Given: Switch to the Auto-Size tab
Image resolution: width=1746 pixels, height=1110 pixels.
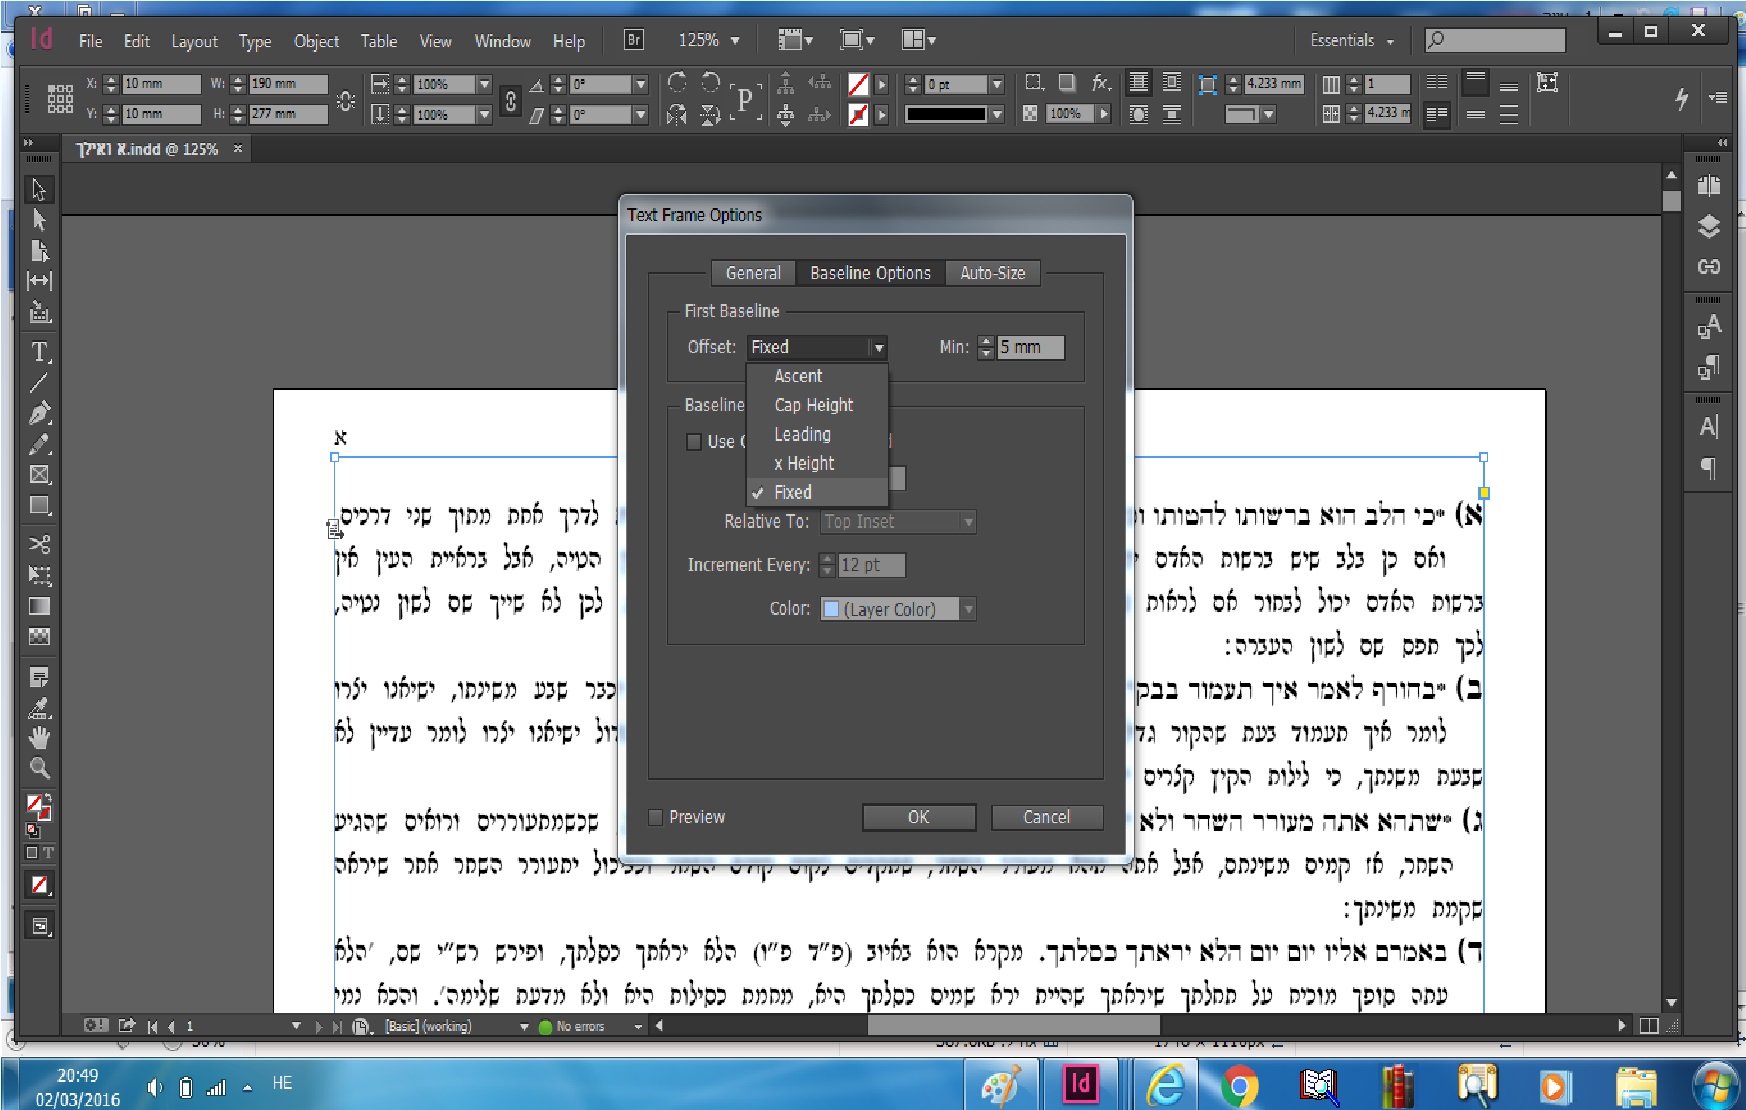Looking at the screenshot, I should click(x=992, y=273).
